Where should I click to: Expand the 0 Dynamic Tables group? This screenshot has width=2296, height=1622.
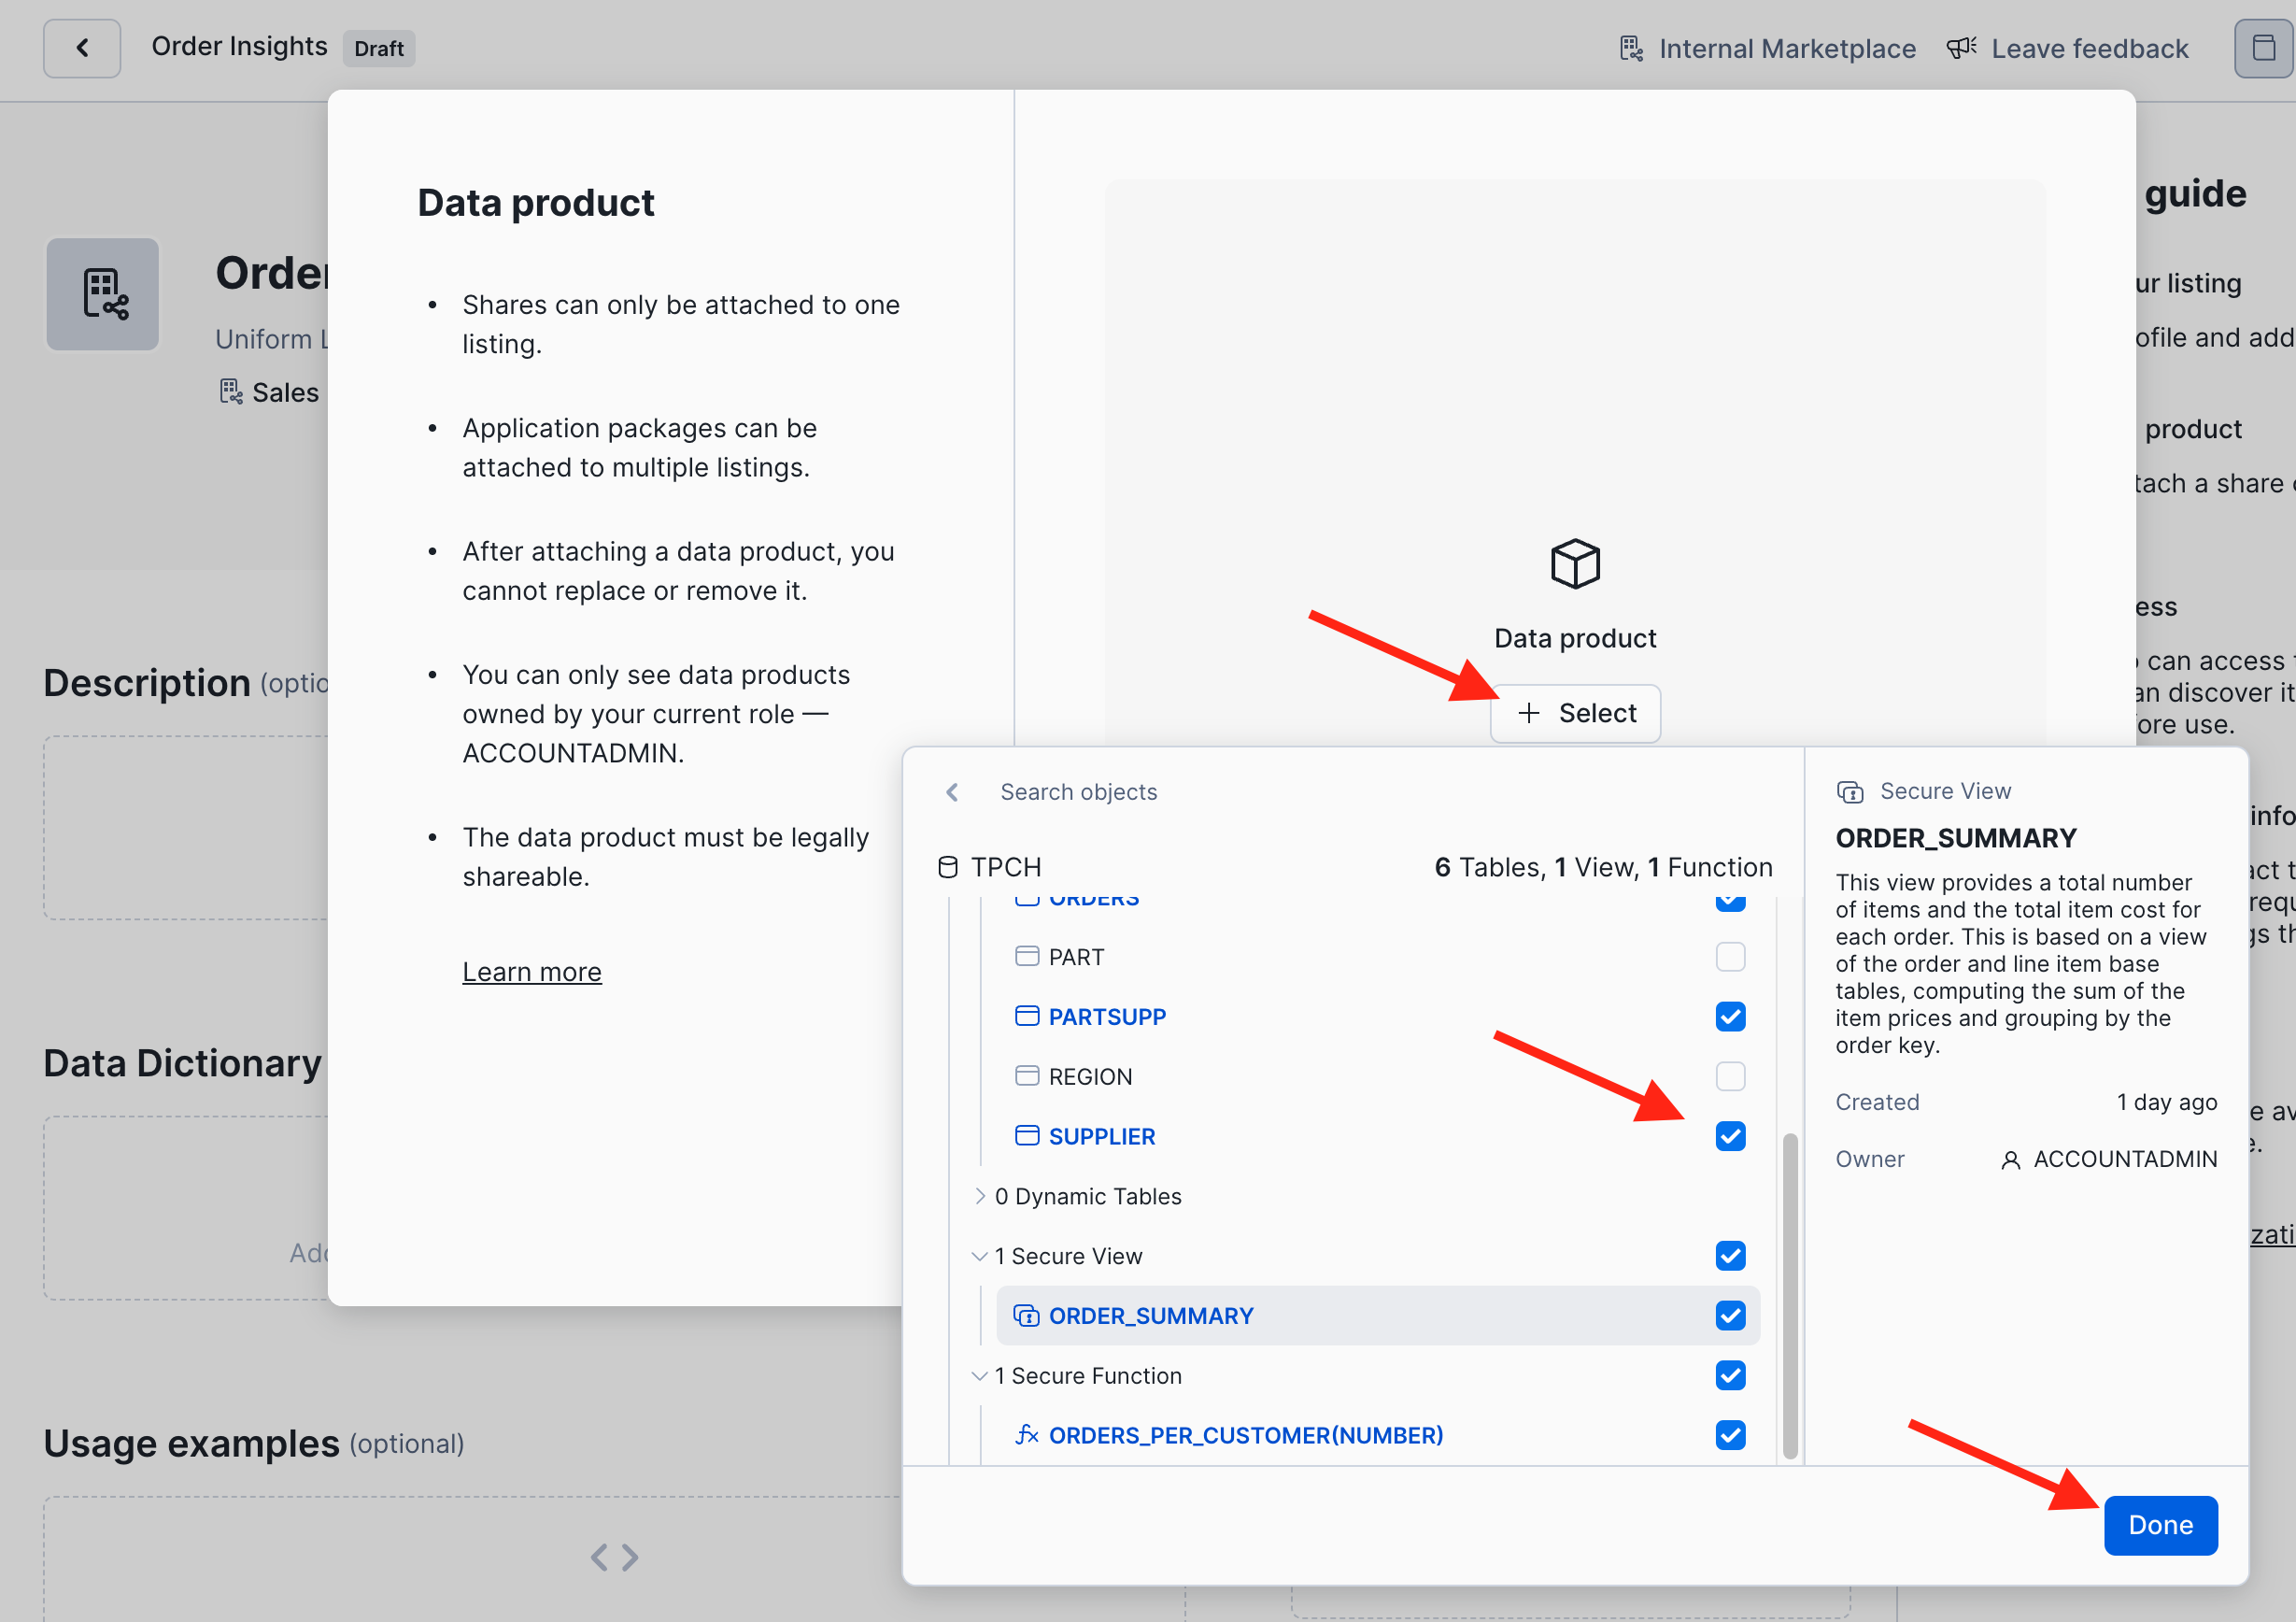coord(980,1196)
